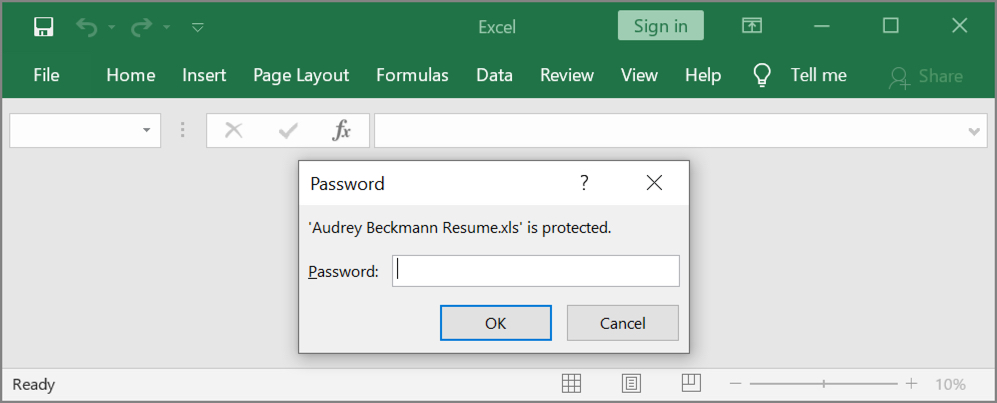Close the Password dialog

click(x=654, y=183)
